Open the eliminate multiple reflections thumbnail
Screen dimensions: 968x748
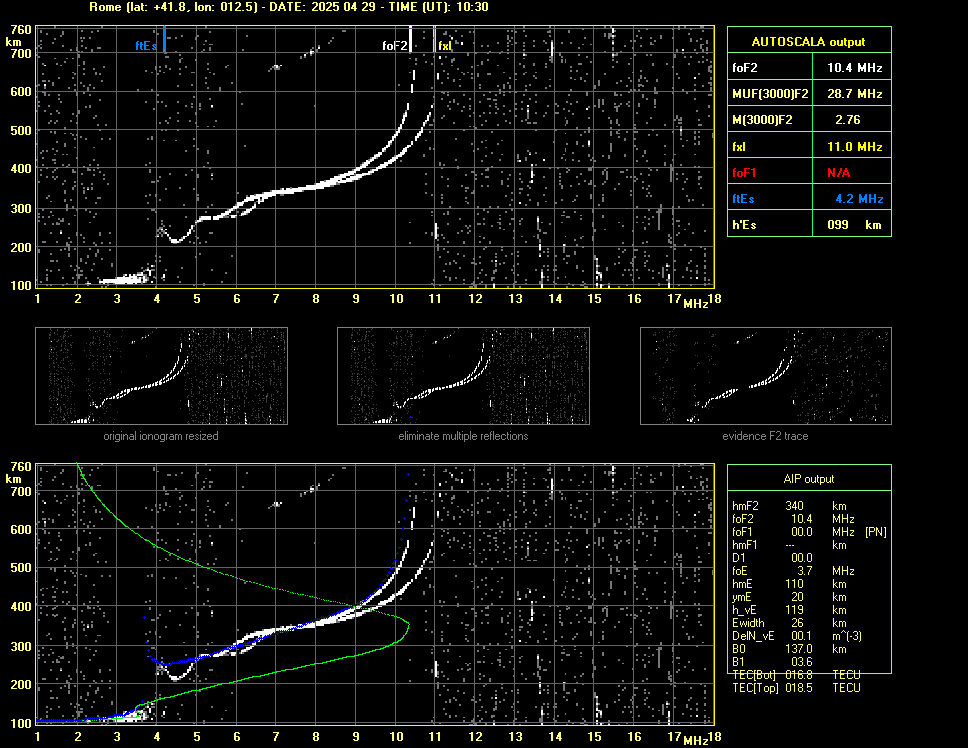click(x=463, y=376)
